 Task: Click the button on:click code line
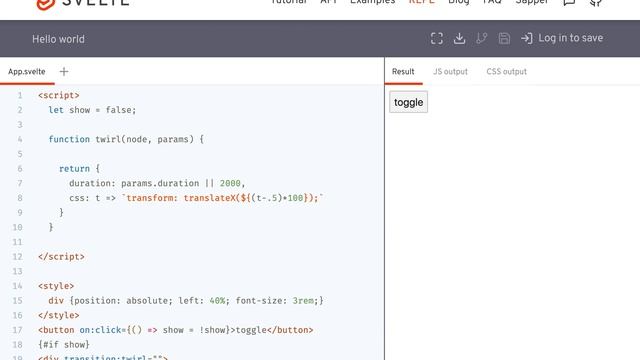click(176, 330)
